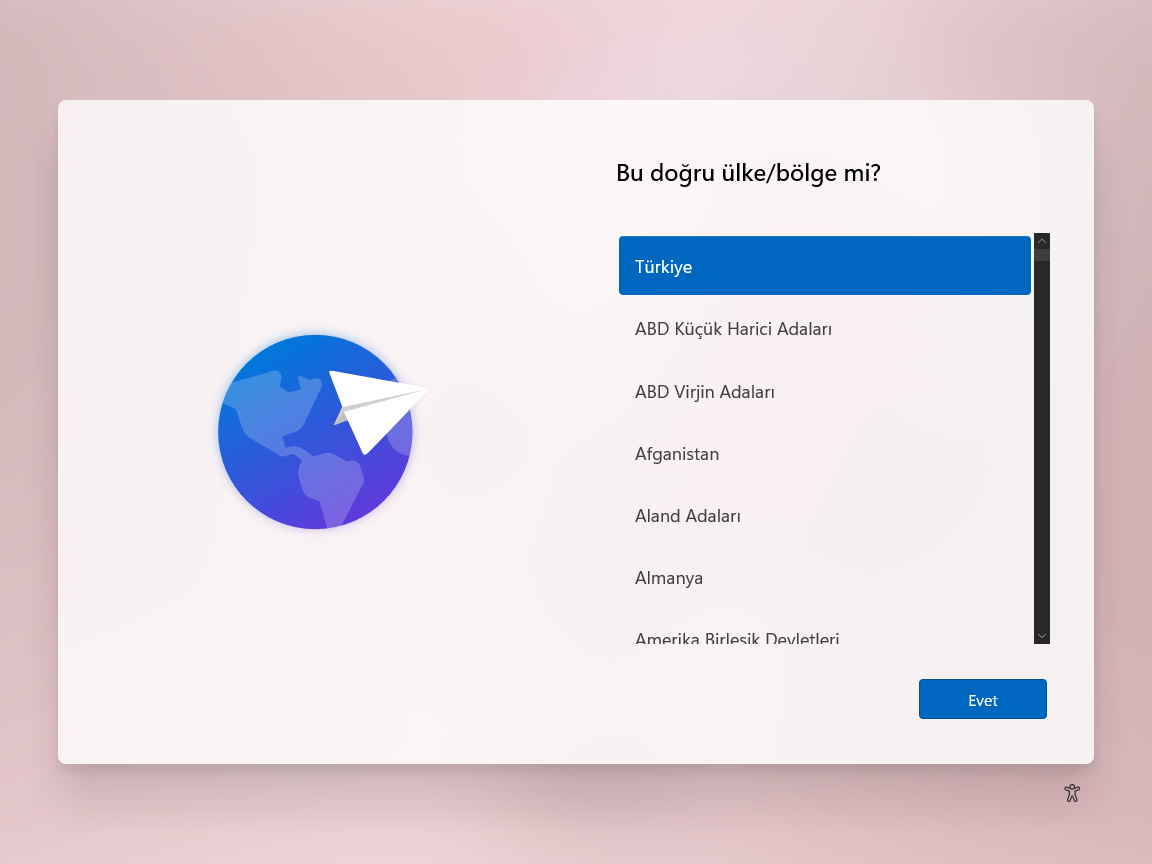Click the scrollbar down arrow
This screenshot has width=1152, height=864.
1042,636
